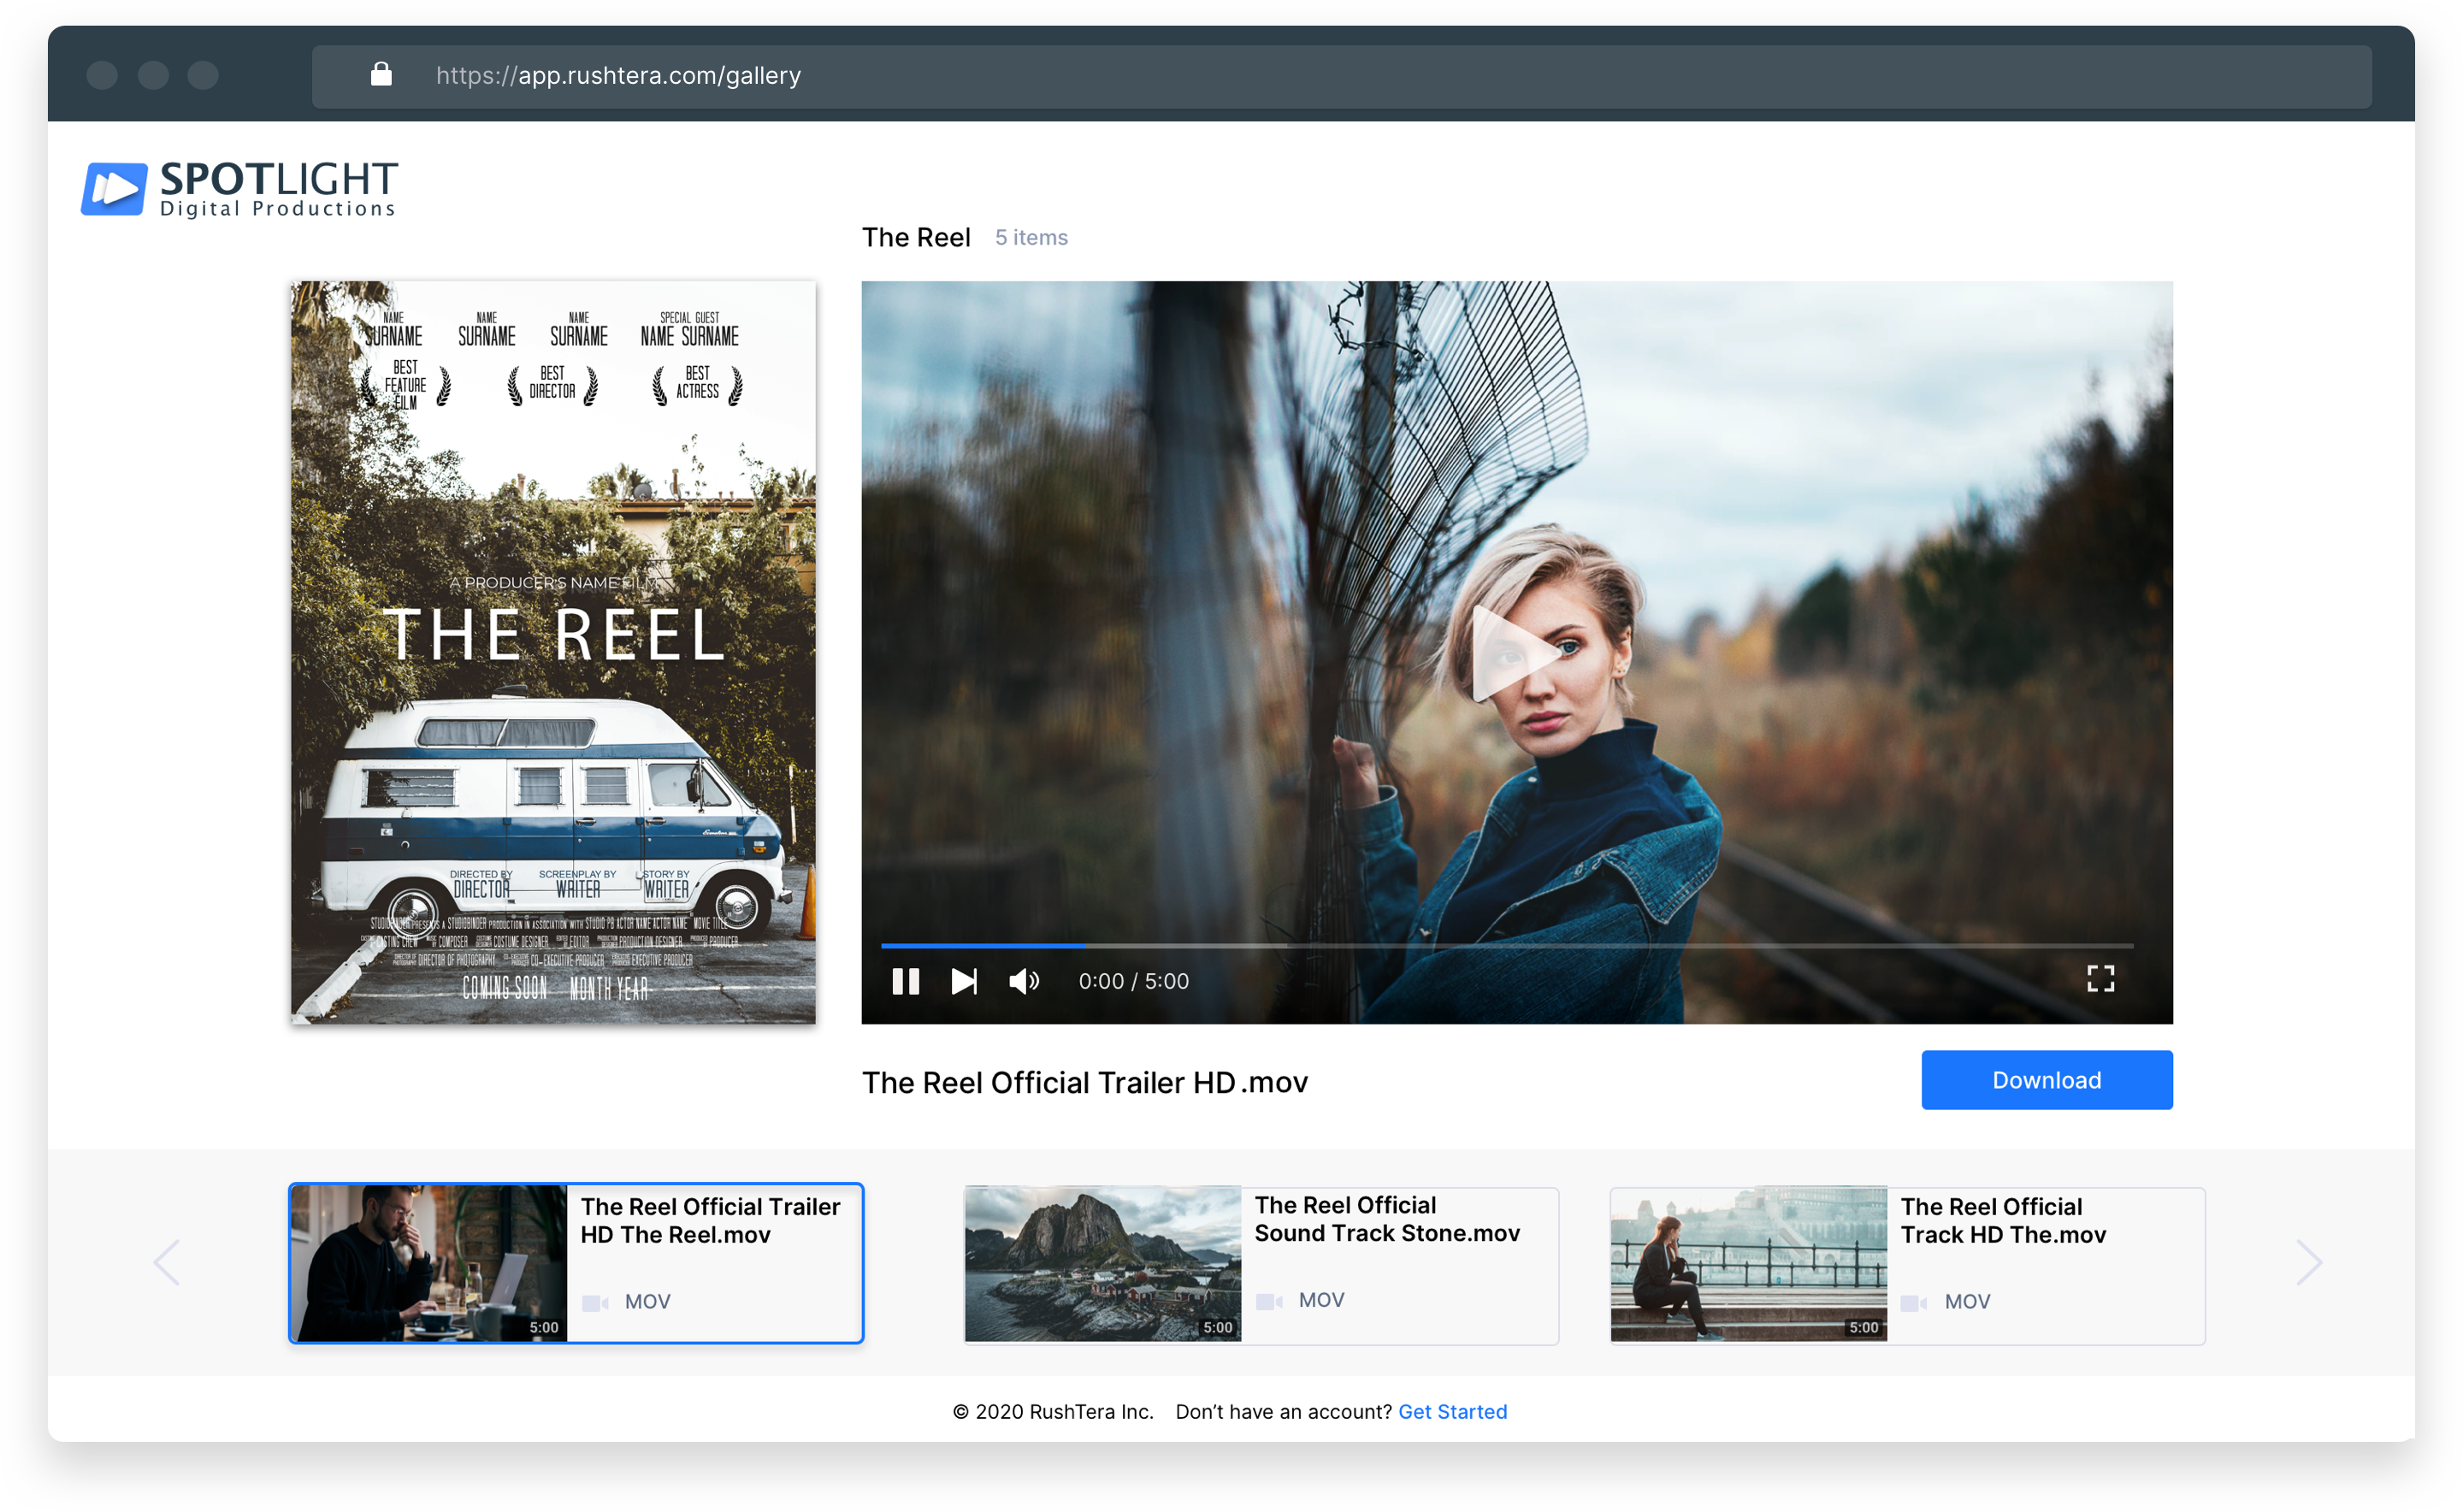This screenshot has width=2463, height=1512.
Task: Click man with laptop video thumbnail
Action: [428, 1264]
